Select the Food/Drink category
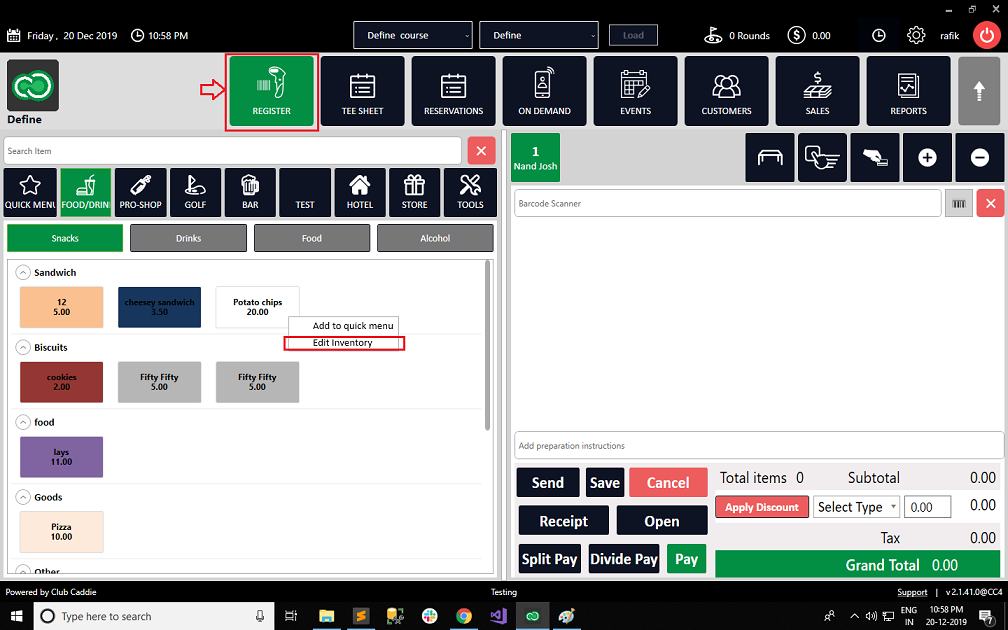 [86, 192]
